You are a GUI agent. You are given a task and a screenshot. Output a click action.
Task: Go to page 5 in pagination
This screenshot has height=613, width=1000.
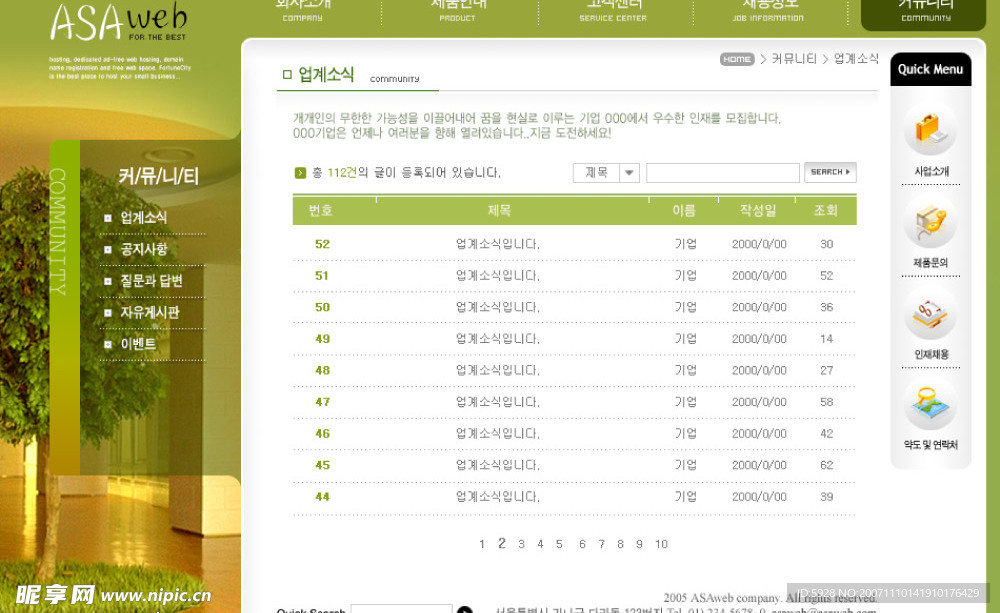click(557, 544)
